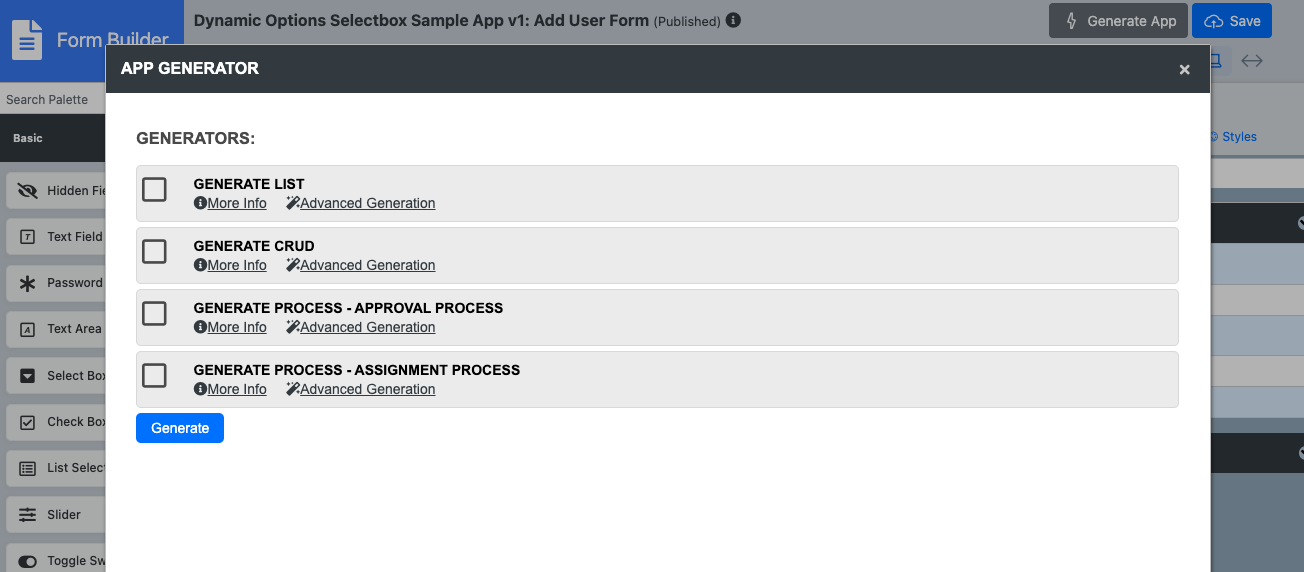
Task: Click the Slider palette icon
Action: (27, 515)
